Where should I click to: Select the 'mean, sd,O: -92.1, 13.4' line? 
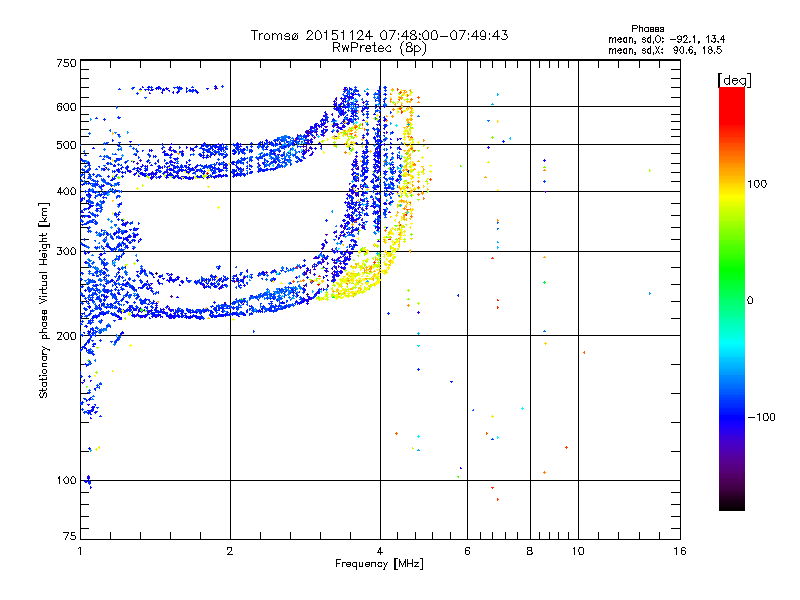point(666,39)
